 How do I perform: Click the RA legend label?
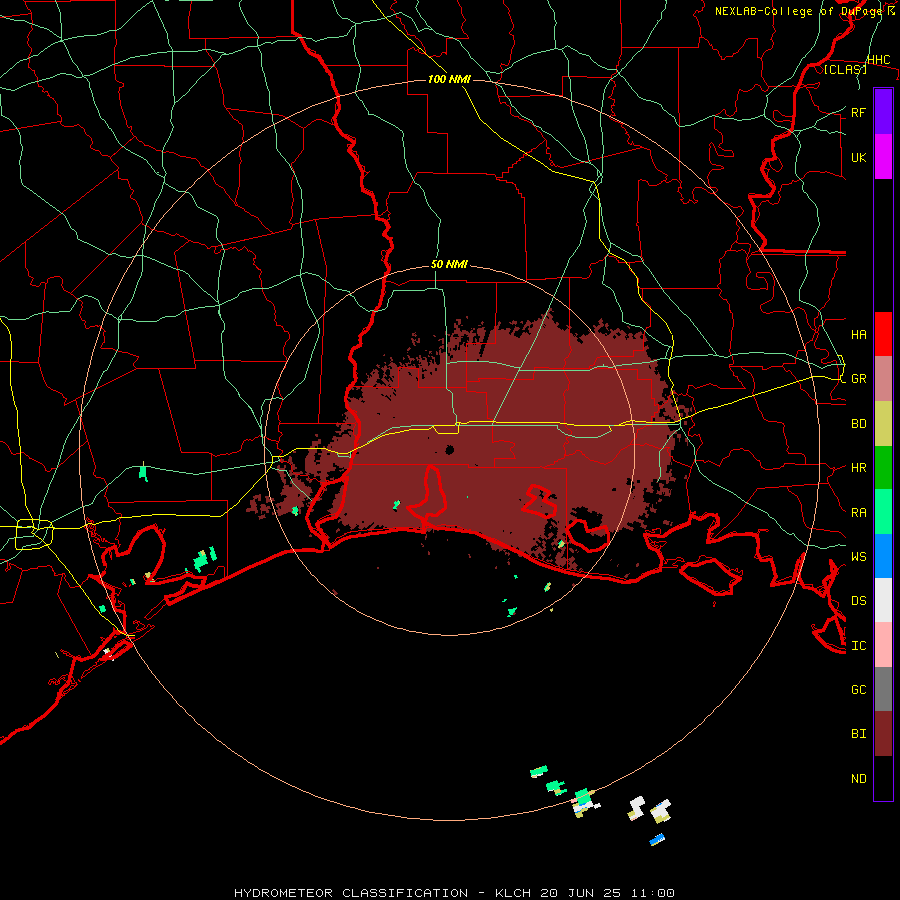(858, 512)
